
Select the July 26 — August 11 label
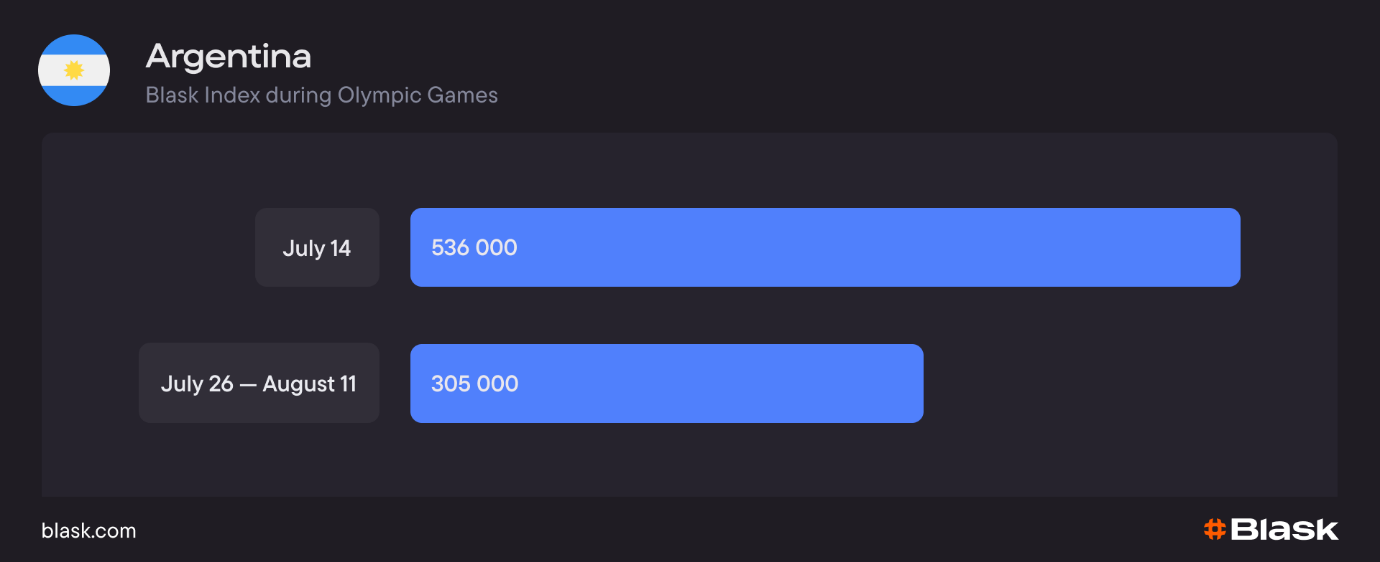[258, 384]
